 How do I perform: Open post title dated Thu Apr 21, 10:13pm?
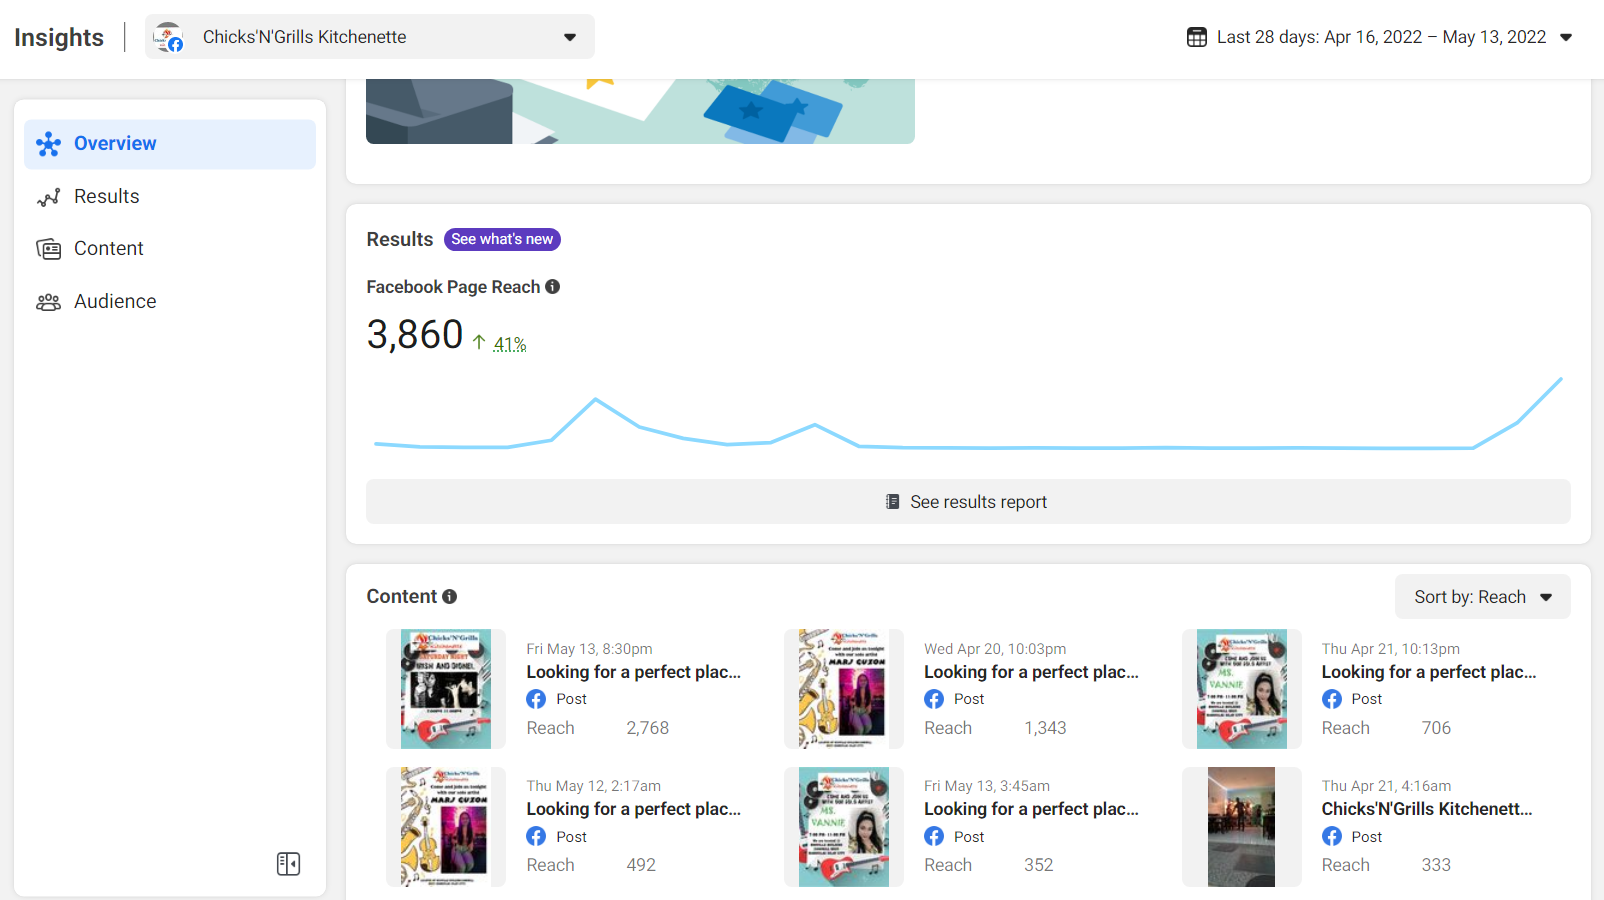pos(1429,673)
